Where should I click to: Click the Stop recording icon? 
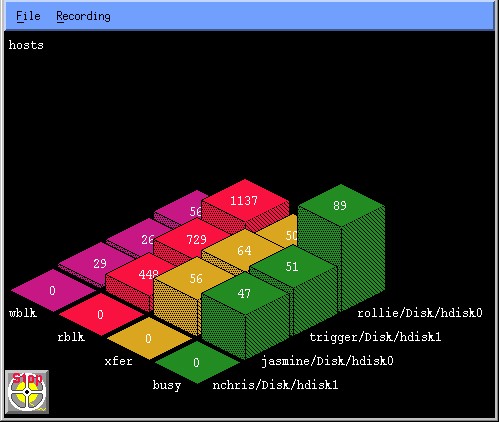point(27,392)
